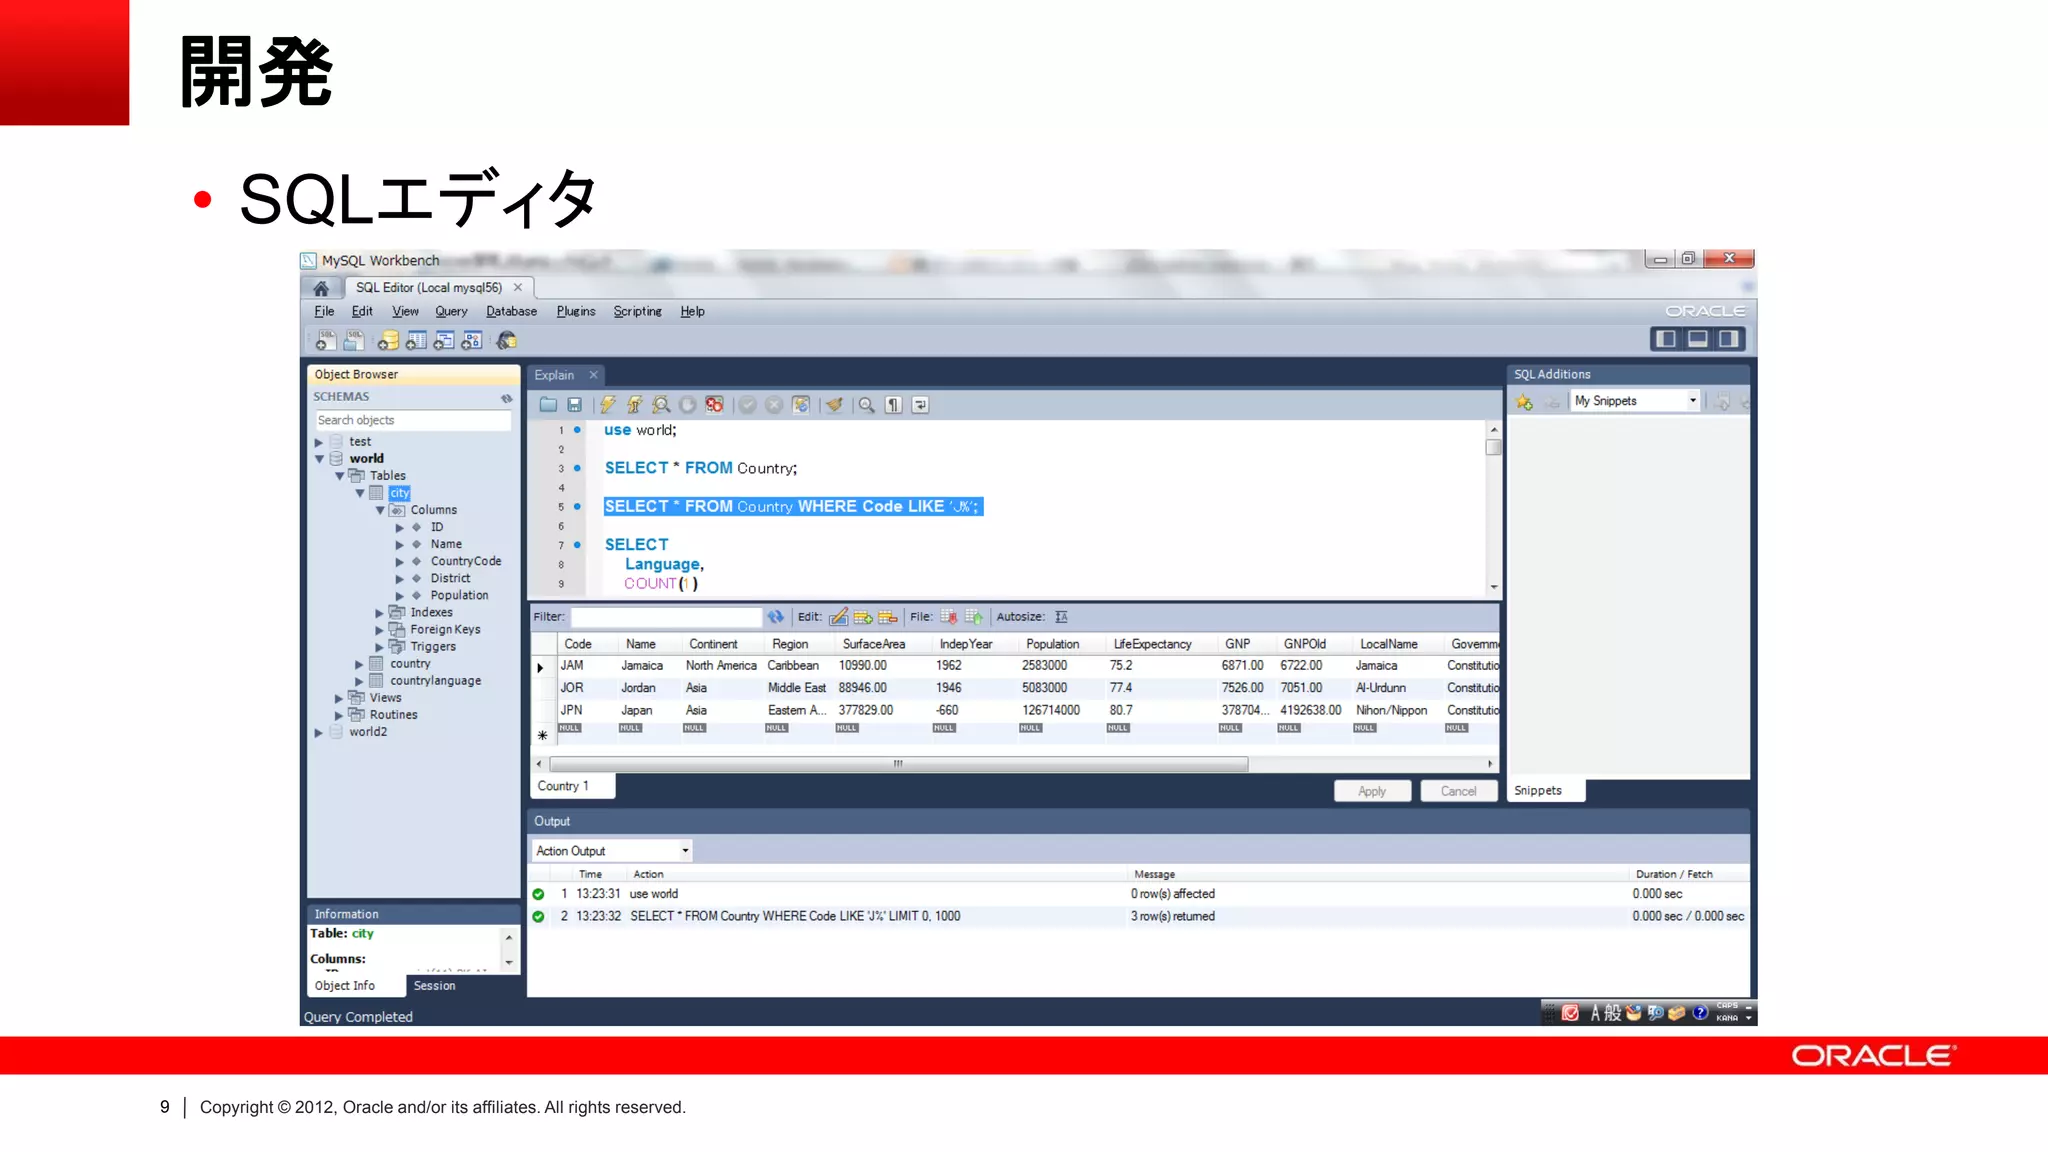The height and width of the screenshot is (1152, 2048).
Task: Open the File menu
Action: pyautogui.click(x=324, y=312)
